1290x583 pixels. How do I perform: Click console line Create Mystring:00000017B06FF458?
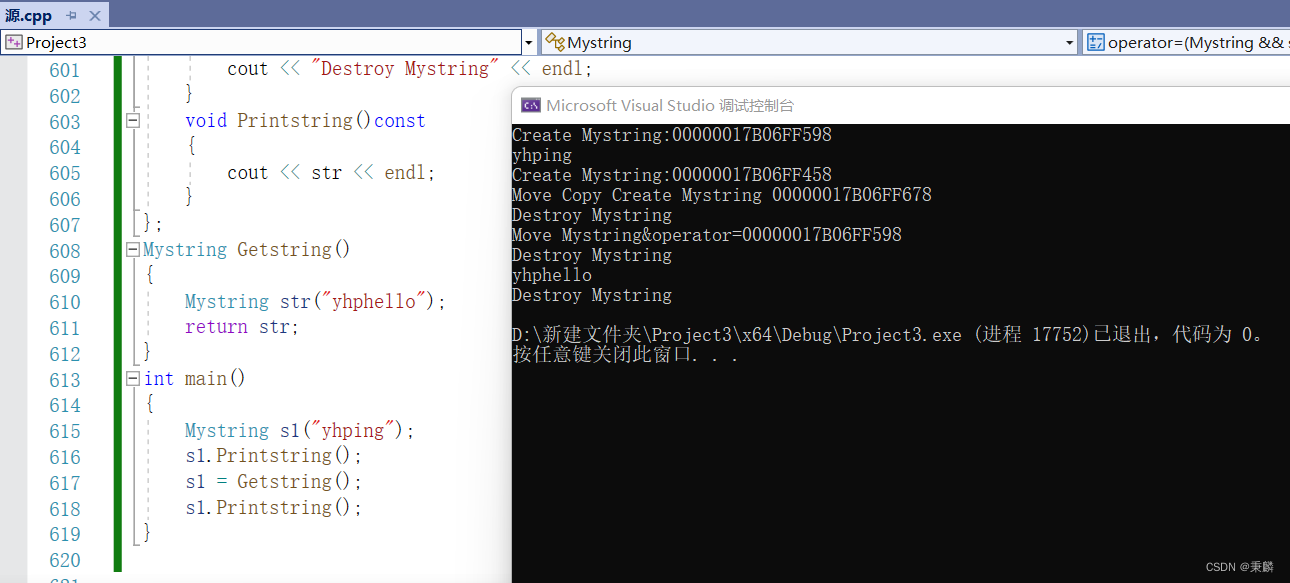(672, 175)
